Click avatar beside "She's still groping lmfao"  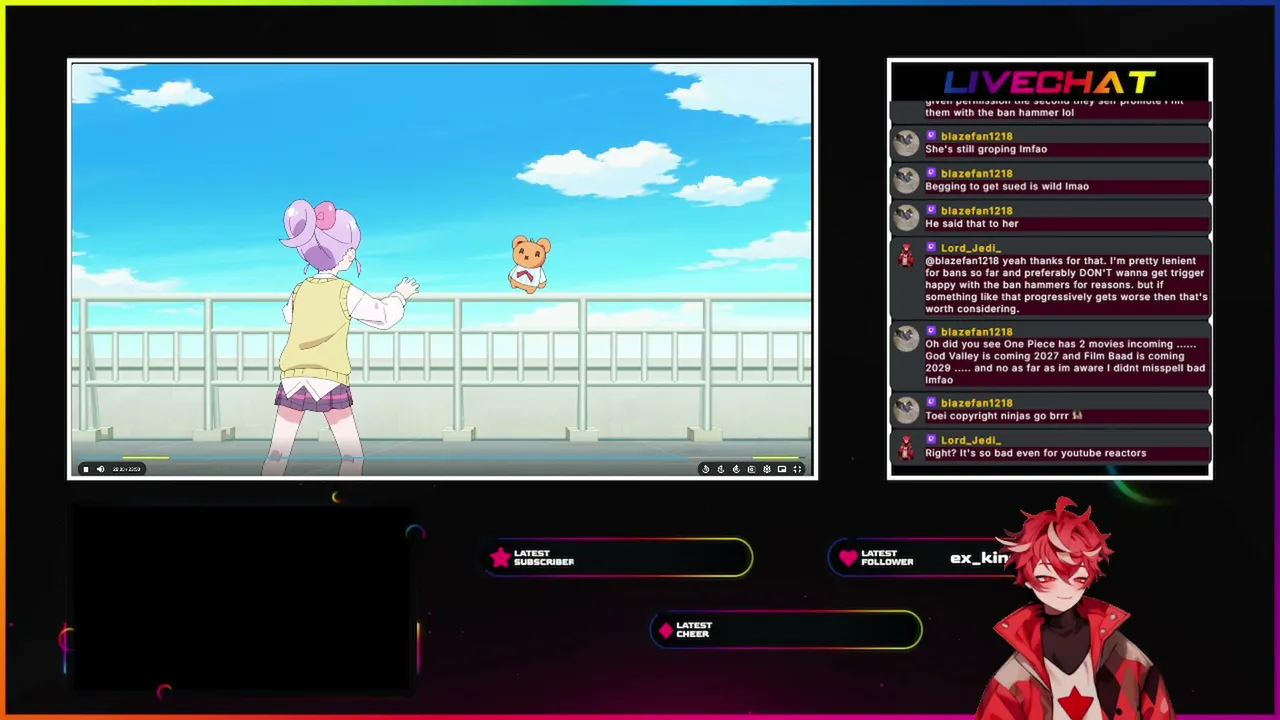click(906, 143)
